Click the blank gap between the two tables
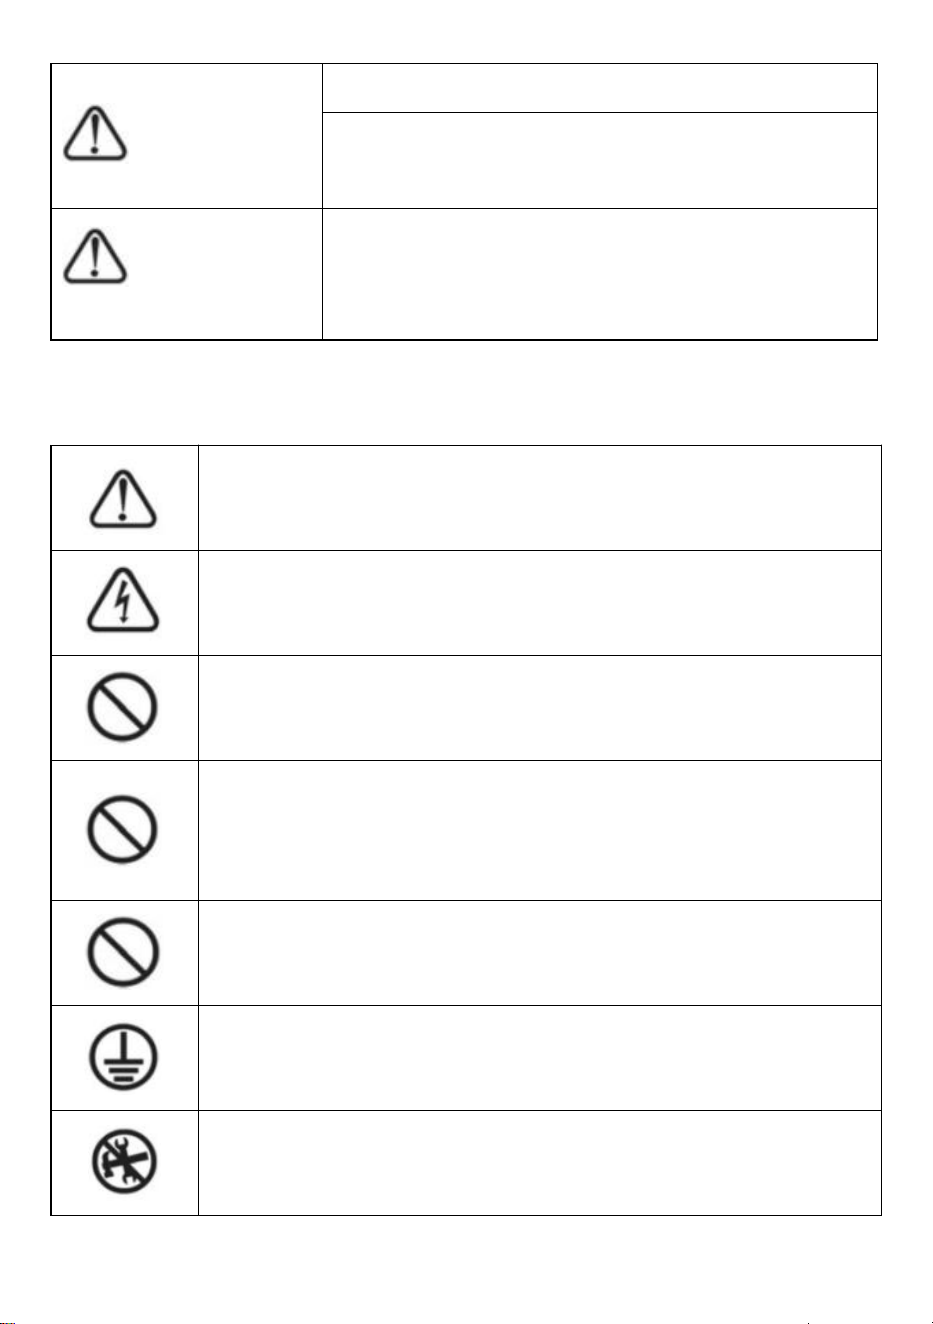The width and height of the screenshot is (933, 1324). click(466, 393)
